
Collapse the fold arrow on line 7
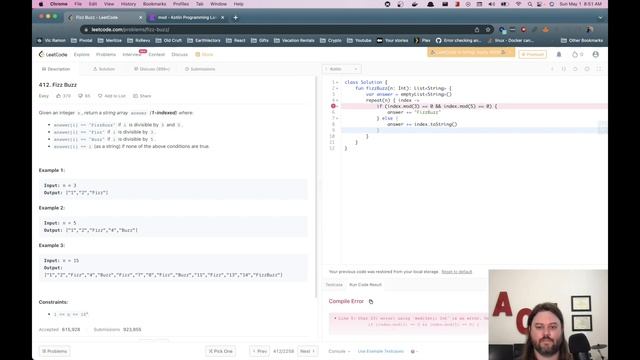337,118
